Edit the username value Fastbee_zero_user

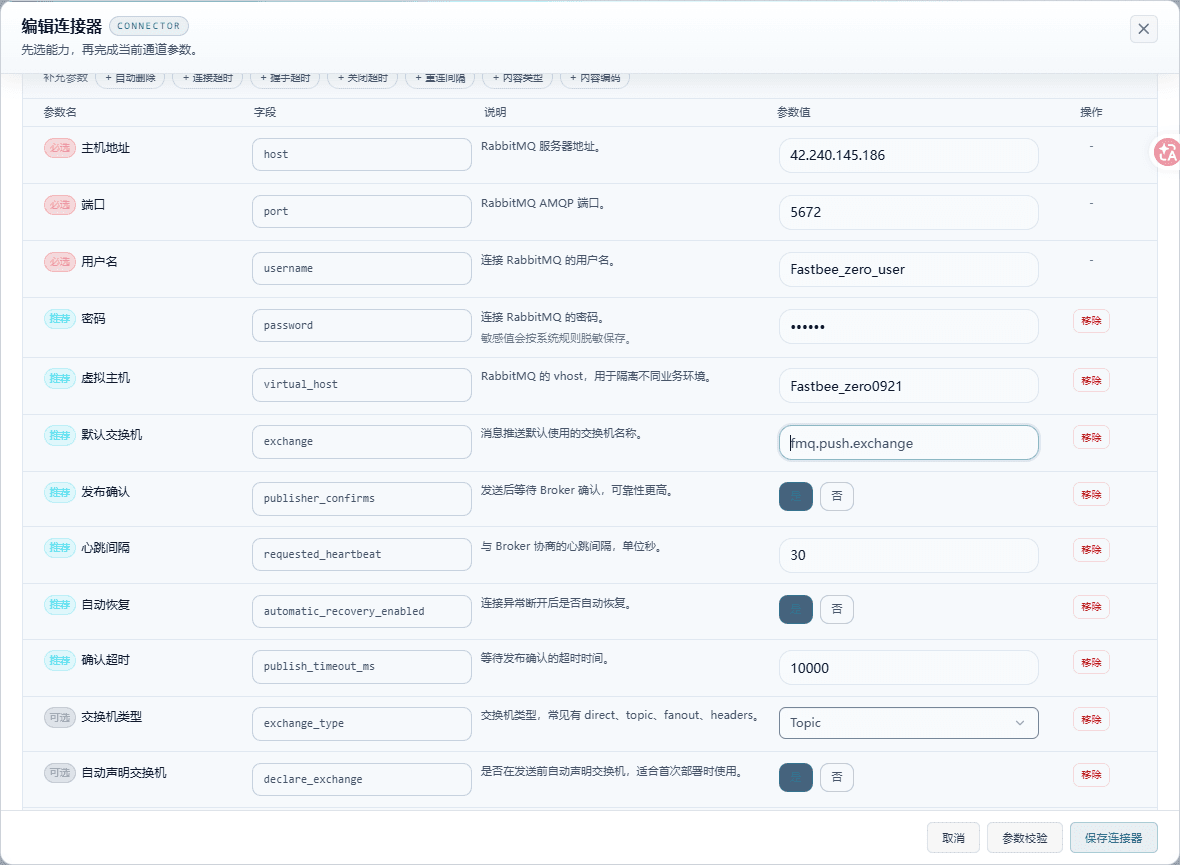tap(908, 270)
